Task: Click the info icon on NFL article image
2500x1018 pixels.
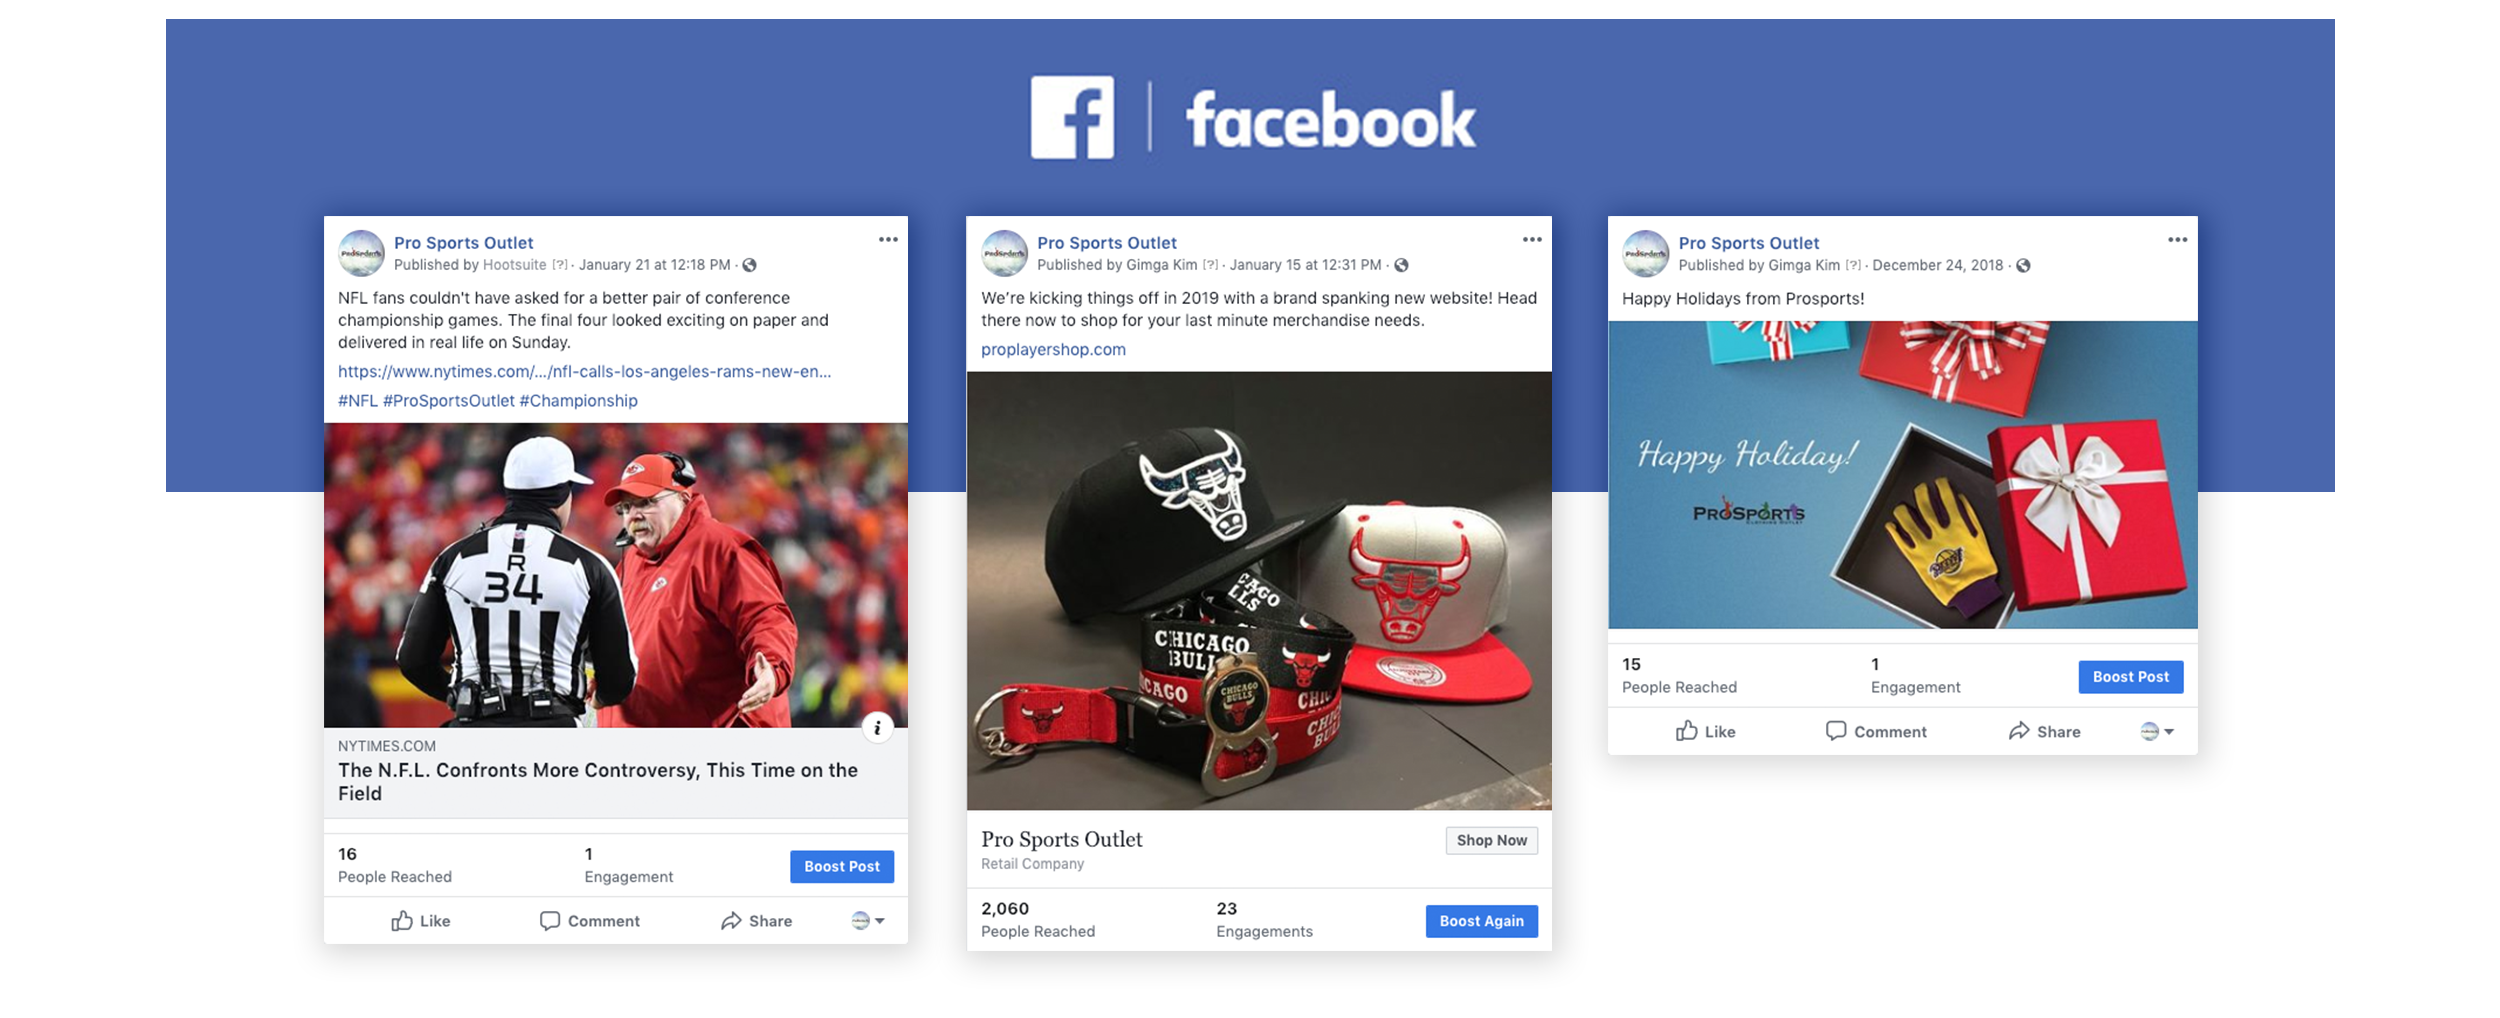Action: pyautogui.click(x=877, y=728)
